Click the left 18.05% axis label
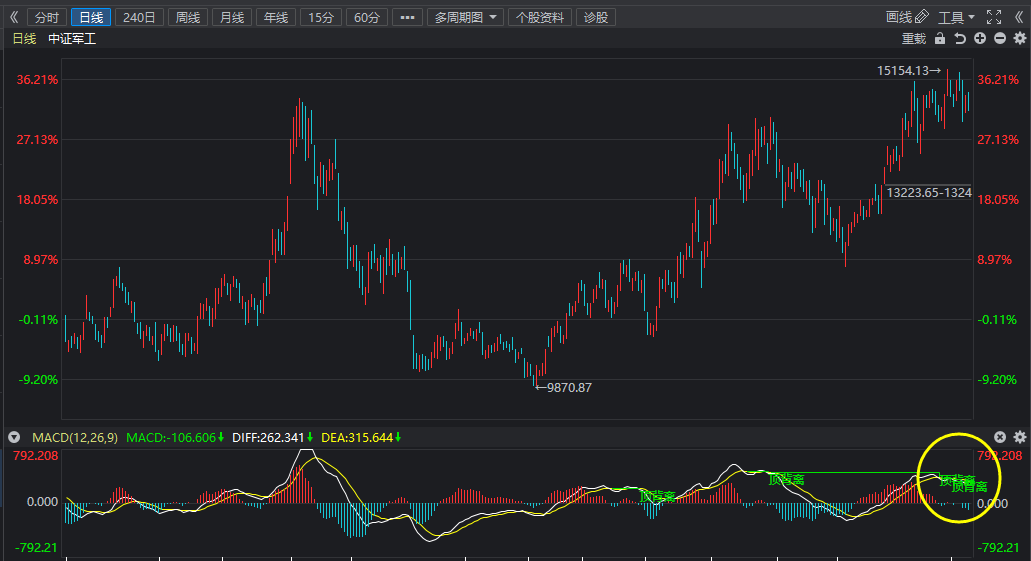This screenshot has height=561, width=1031. pyautogui.click(x=37, y=200)
